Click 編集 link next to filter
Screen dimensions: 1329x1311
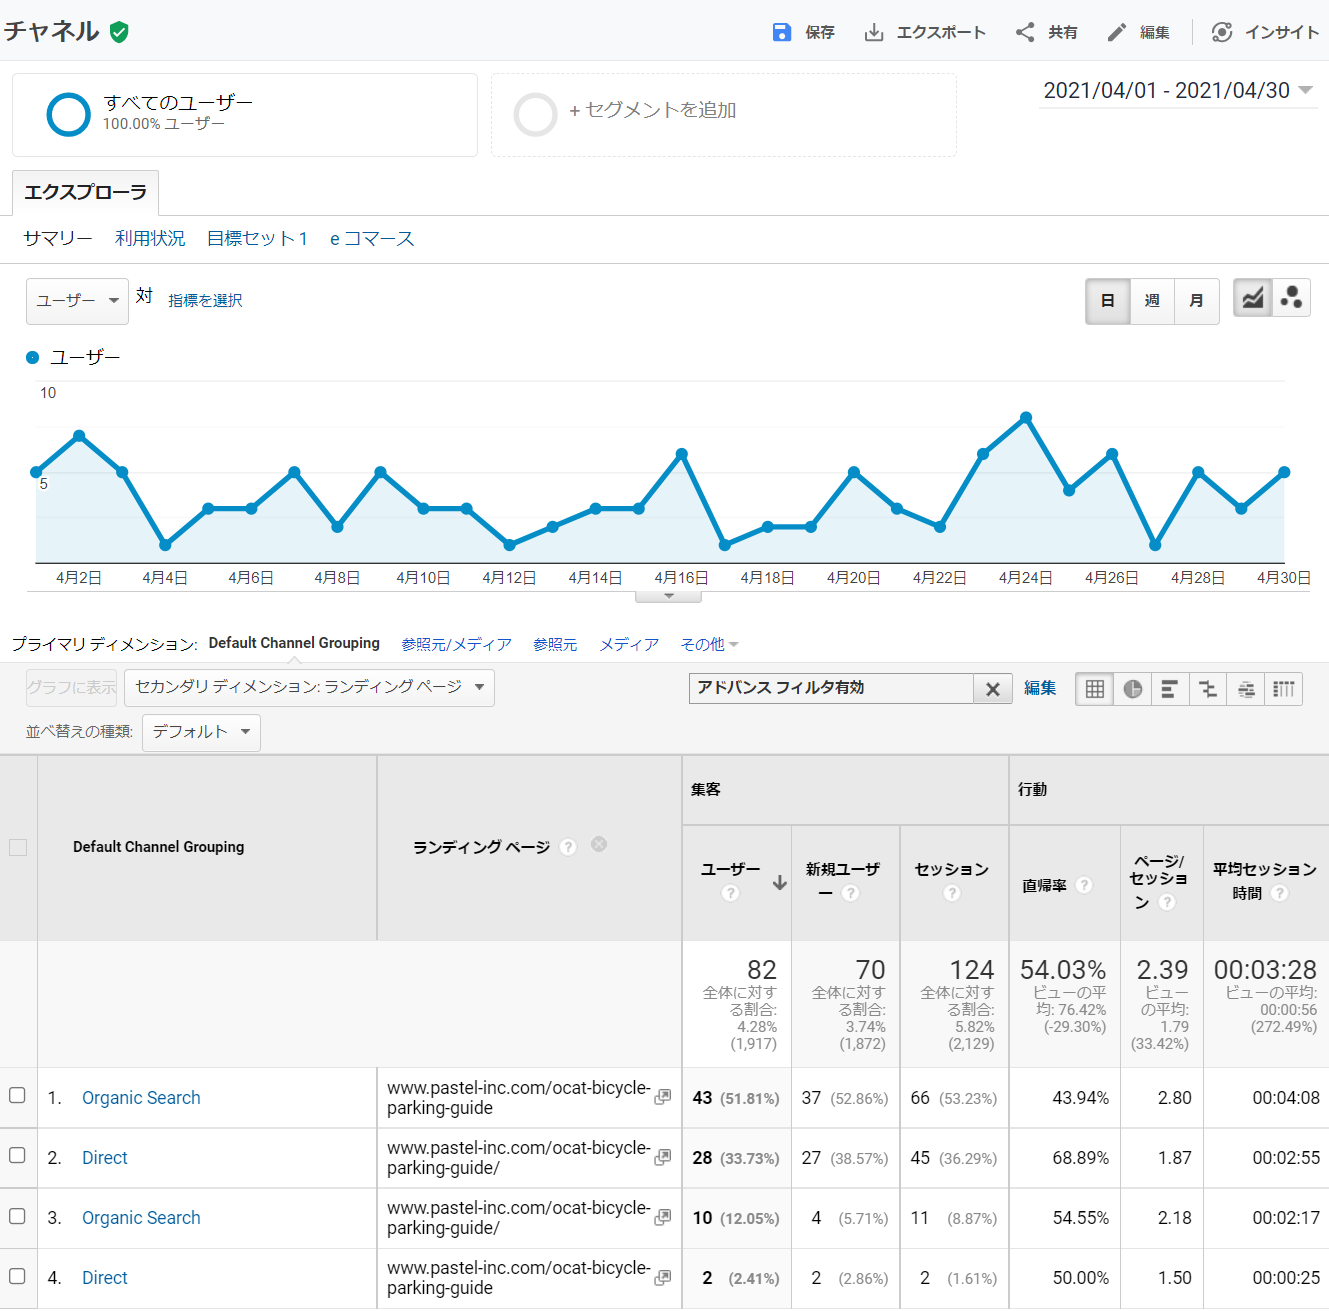click(1040, 688)
